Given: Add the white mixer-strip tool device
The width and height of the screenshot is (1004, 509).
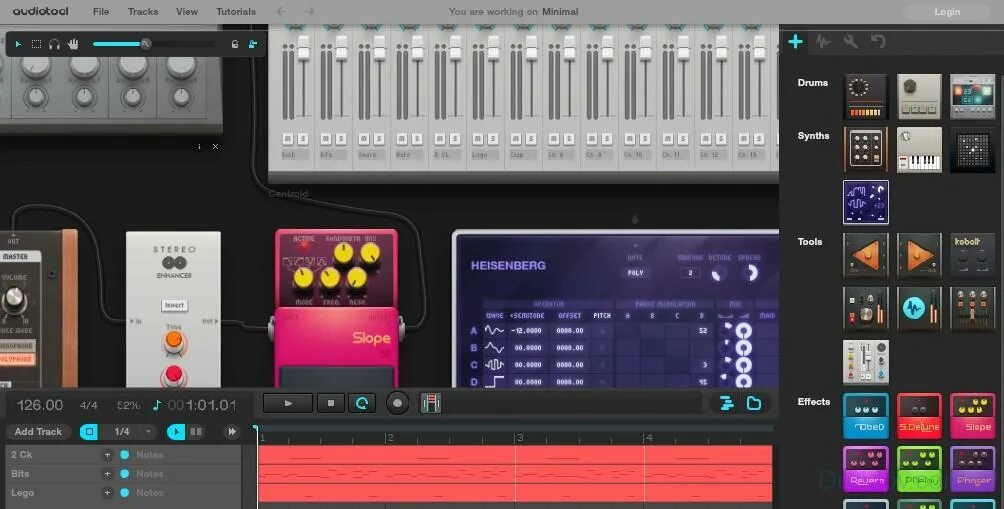Looking at the screenshot, I should [866, 362].
